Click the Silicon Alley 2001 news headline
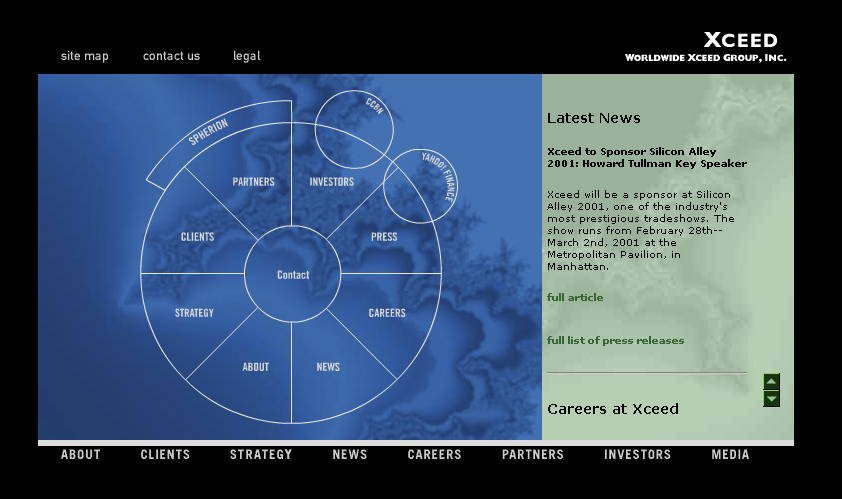Image resolution: width=842 pixels, height=499 pixels. tap(647, 157)
